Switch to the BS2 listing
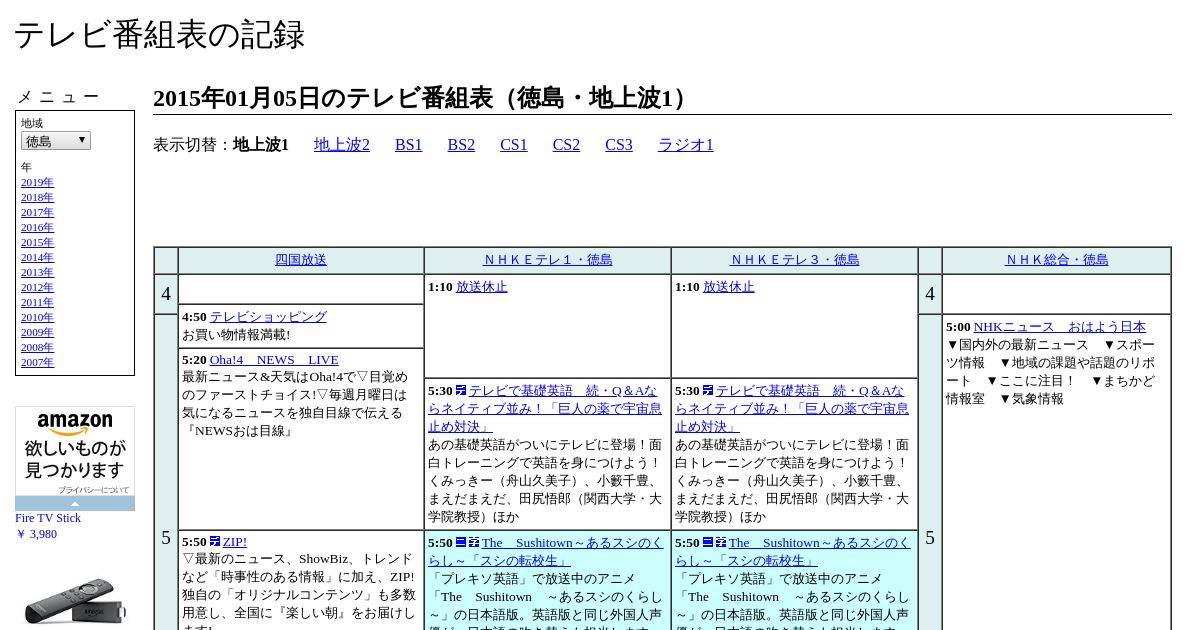Screen dimensions: 1200x630 [461, 145]
